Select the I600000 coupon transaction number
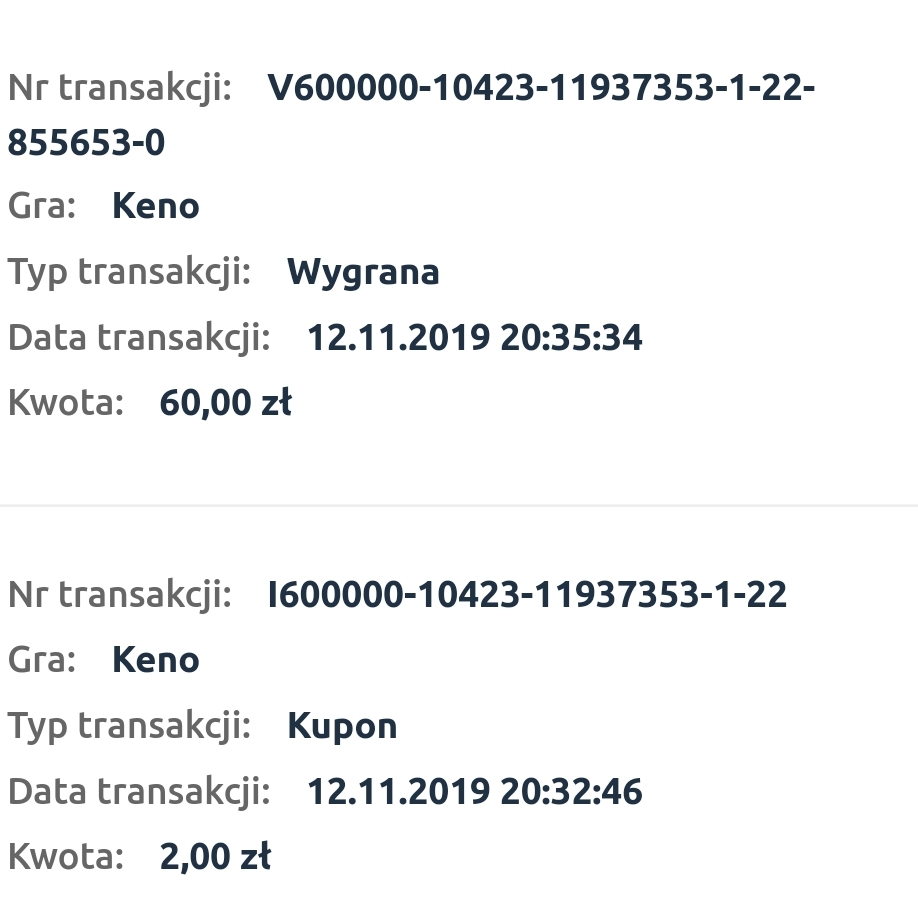This screenshot has height=916, width=918. (x=527, y=595)
